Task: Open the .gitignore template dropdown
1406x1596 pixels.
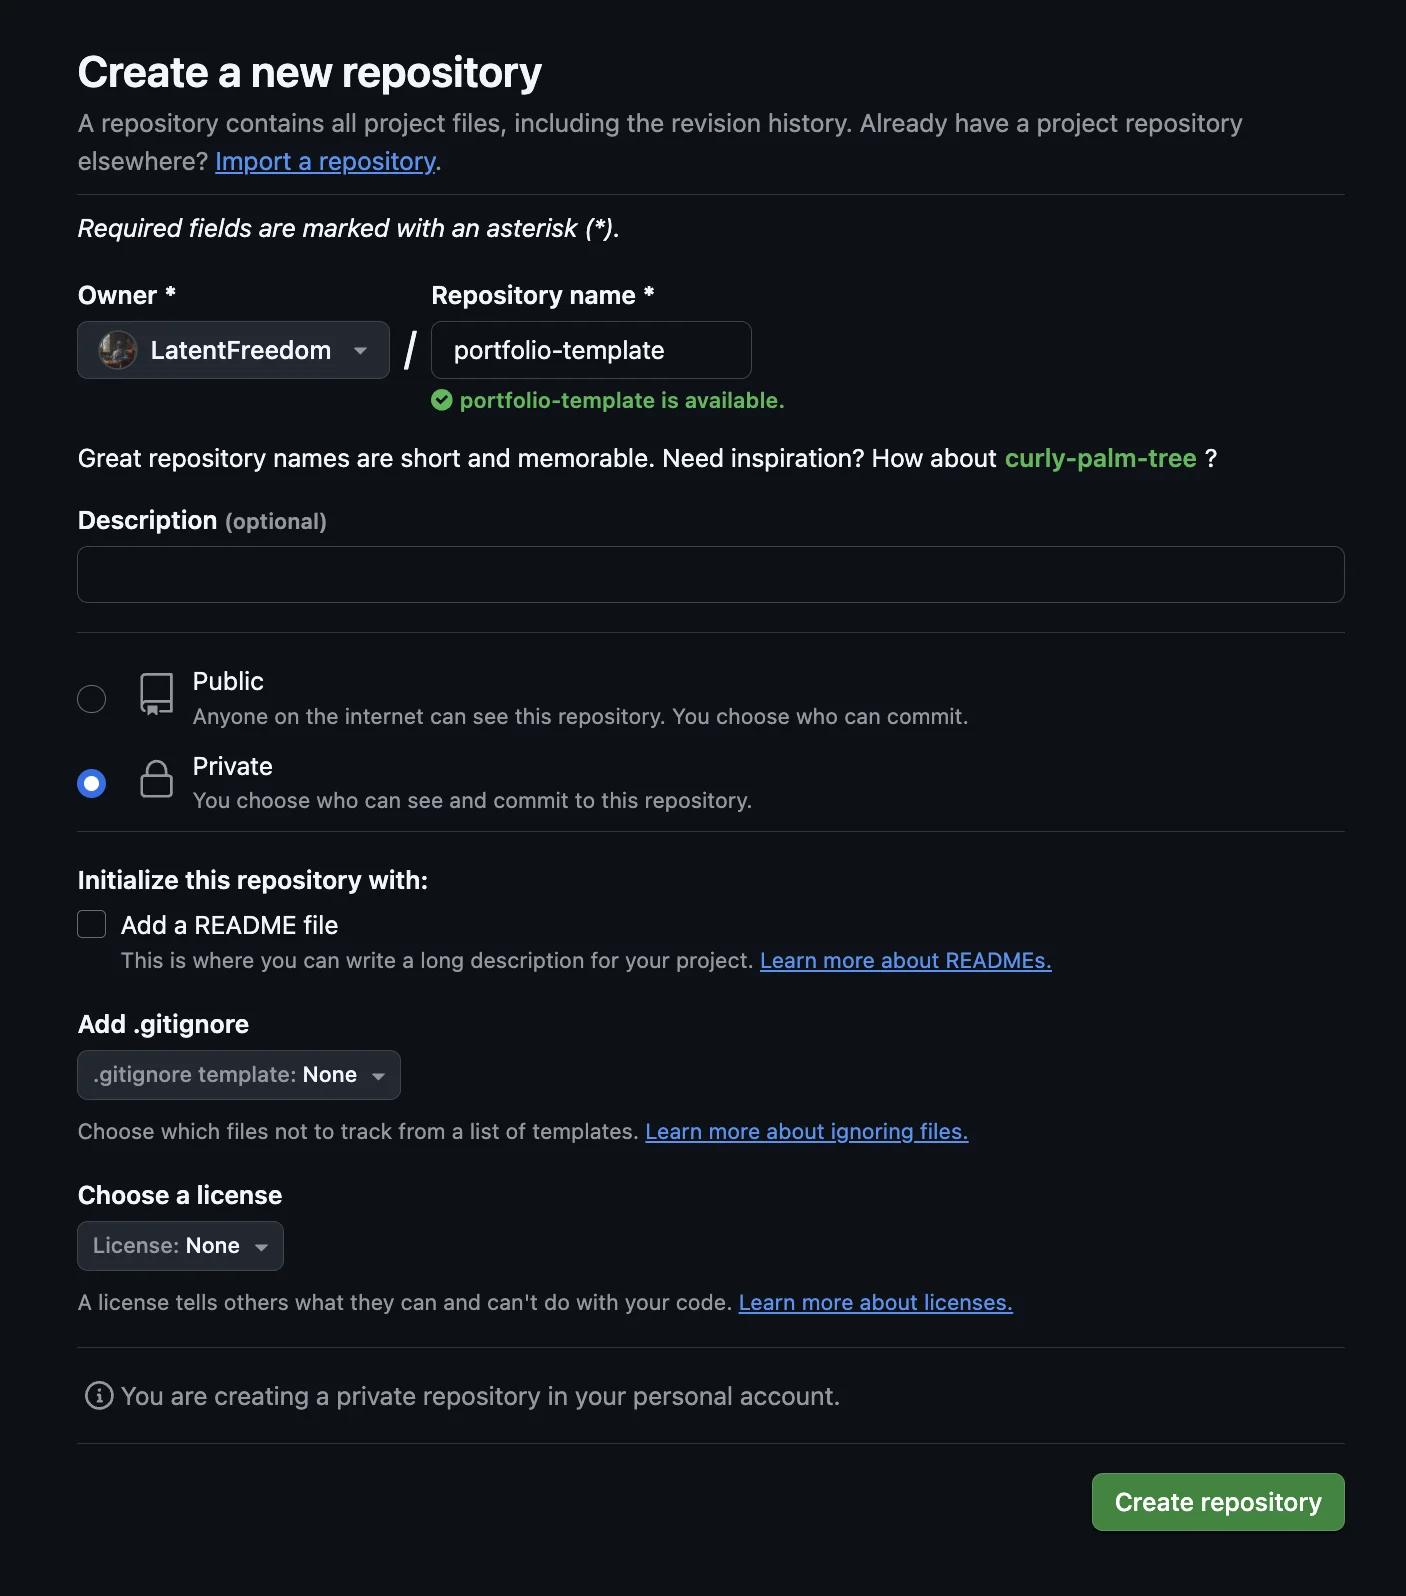Action: [x=238, y=1074]
